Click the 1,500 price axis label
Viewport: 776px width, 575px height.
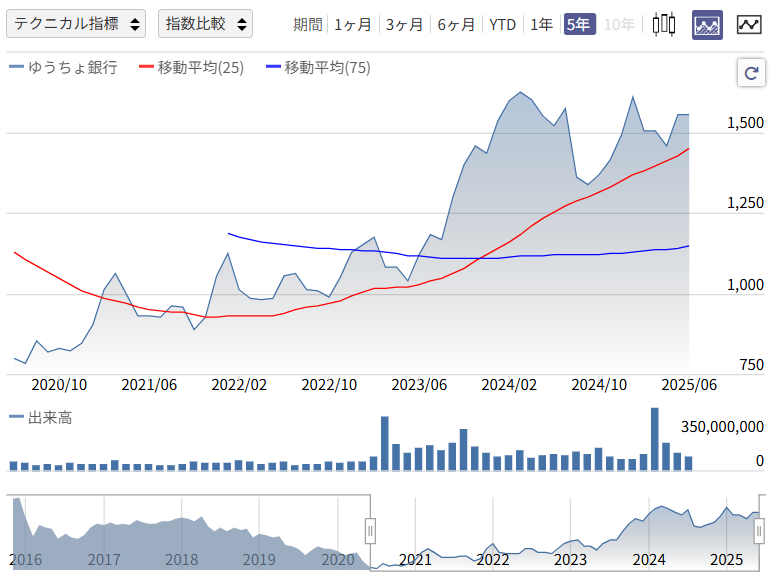click(x=745, y=122)
